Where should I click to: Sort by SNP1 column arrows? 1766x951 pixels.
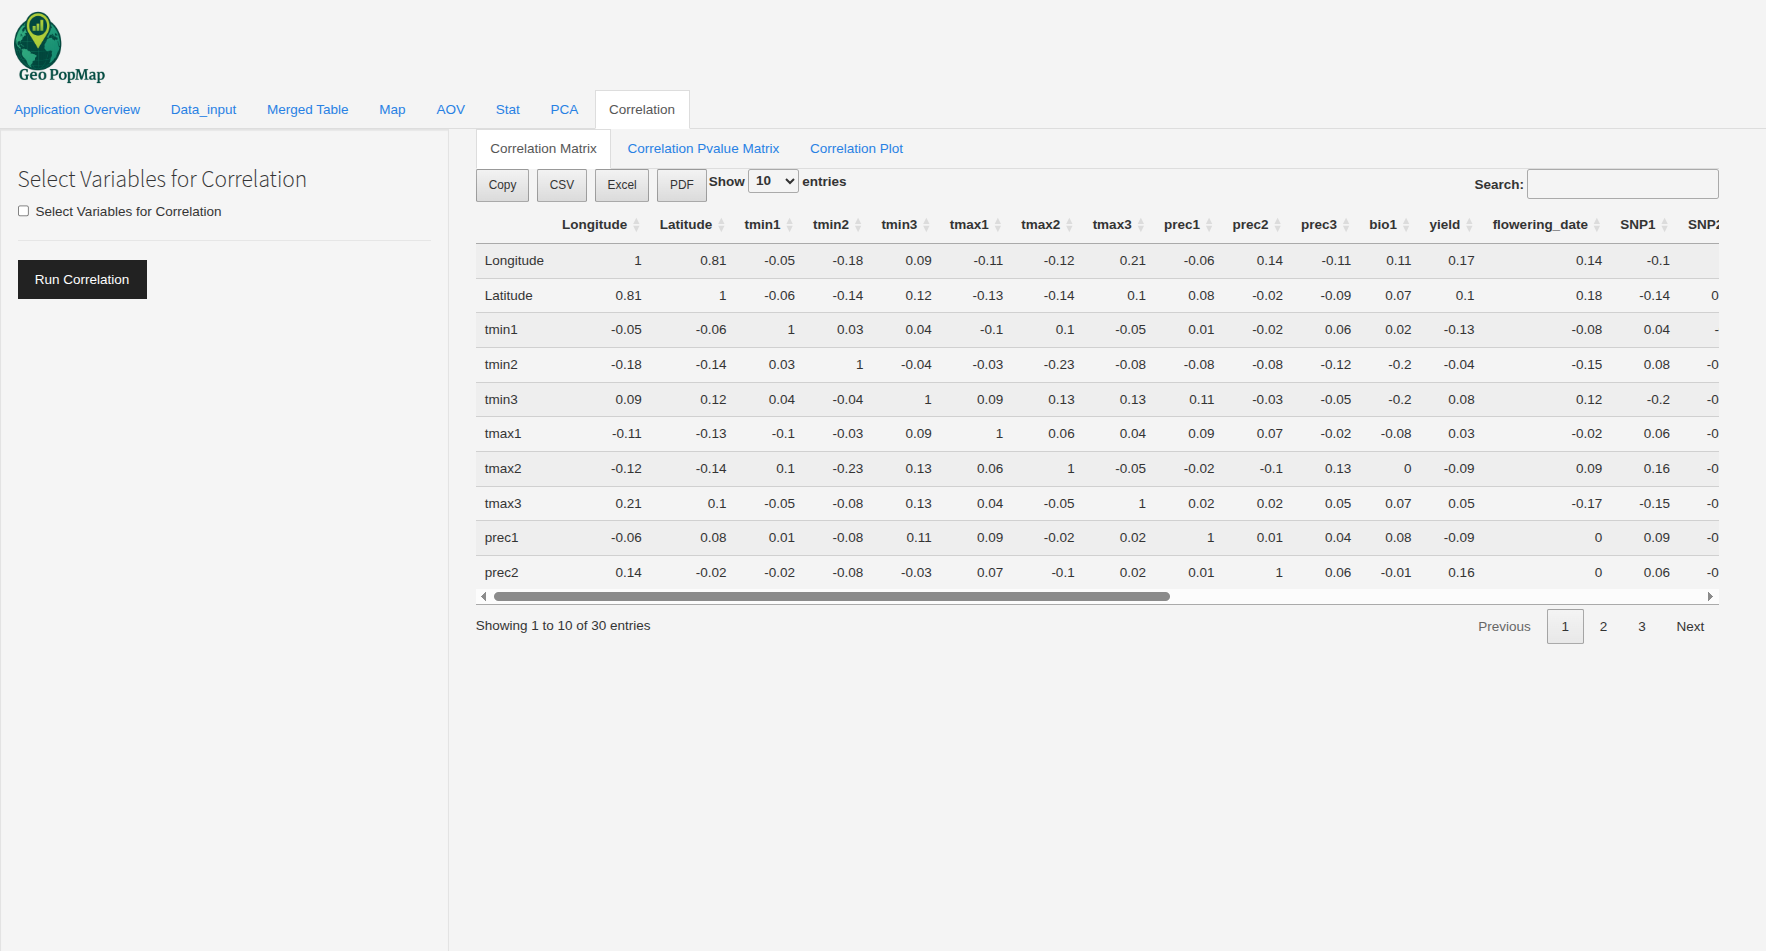[1665, 225]
